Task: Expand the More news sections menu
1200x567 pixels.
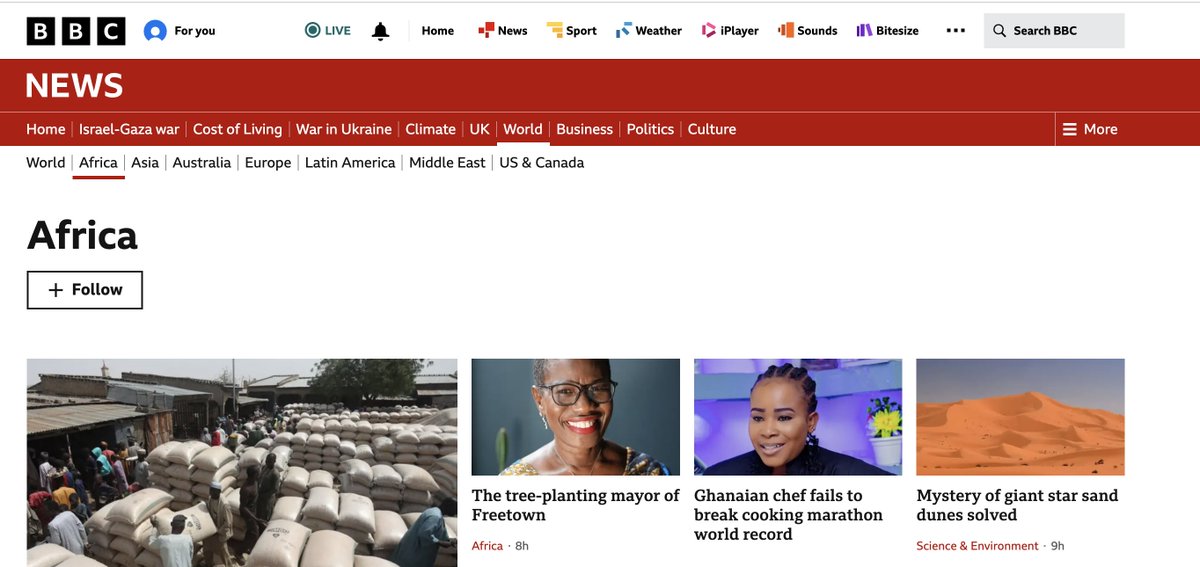Action: coord(1090,129)
